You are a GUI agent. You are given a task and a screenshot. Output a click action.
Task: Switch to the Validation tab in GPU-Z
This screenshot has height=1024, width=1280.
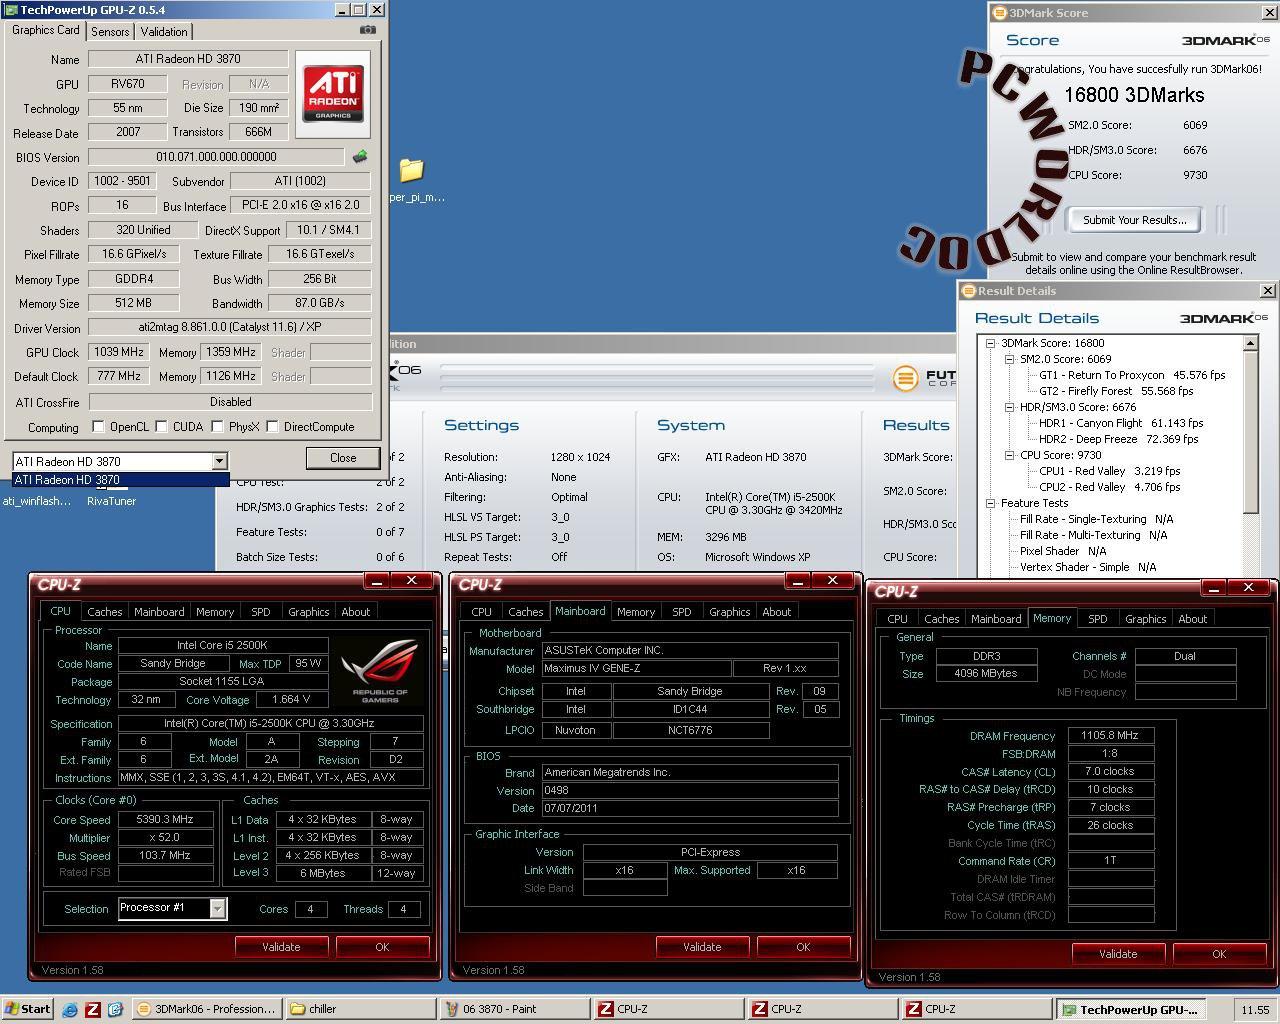(x=164, y=32)
